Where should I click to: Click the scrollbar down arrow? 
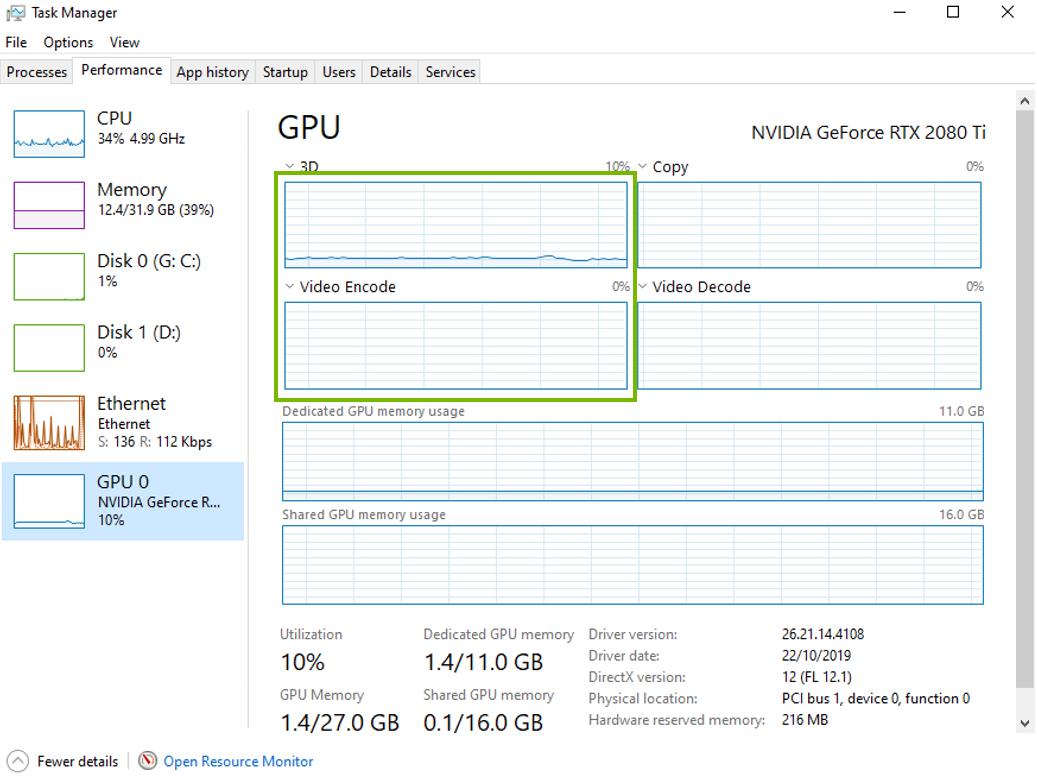pyautogui.click(x=1024, y=723)
